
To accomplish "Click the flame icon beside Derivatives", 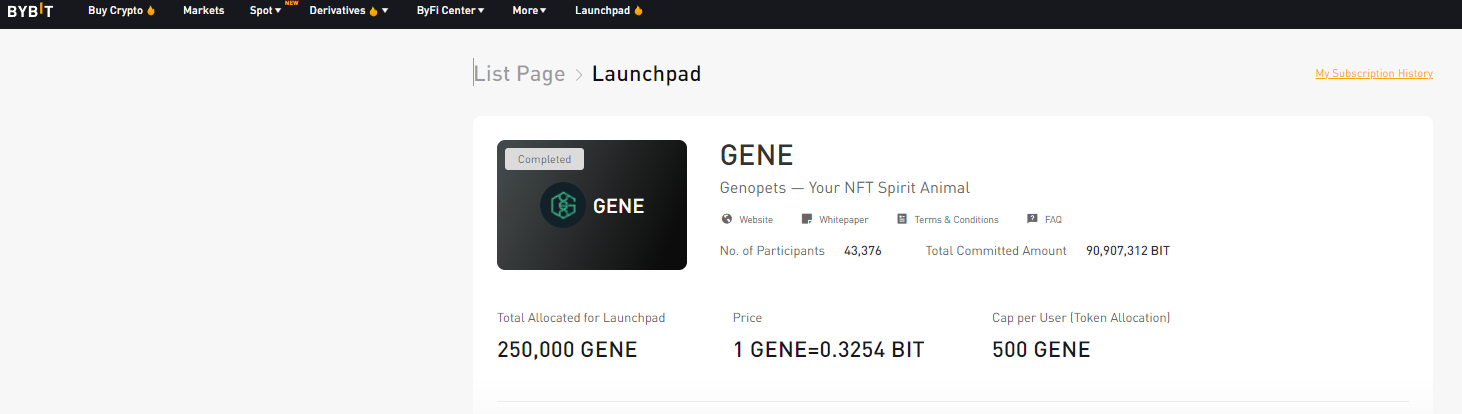I will coord(373,11).
